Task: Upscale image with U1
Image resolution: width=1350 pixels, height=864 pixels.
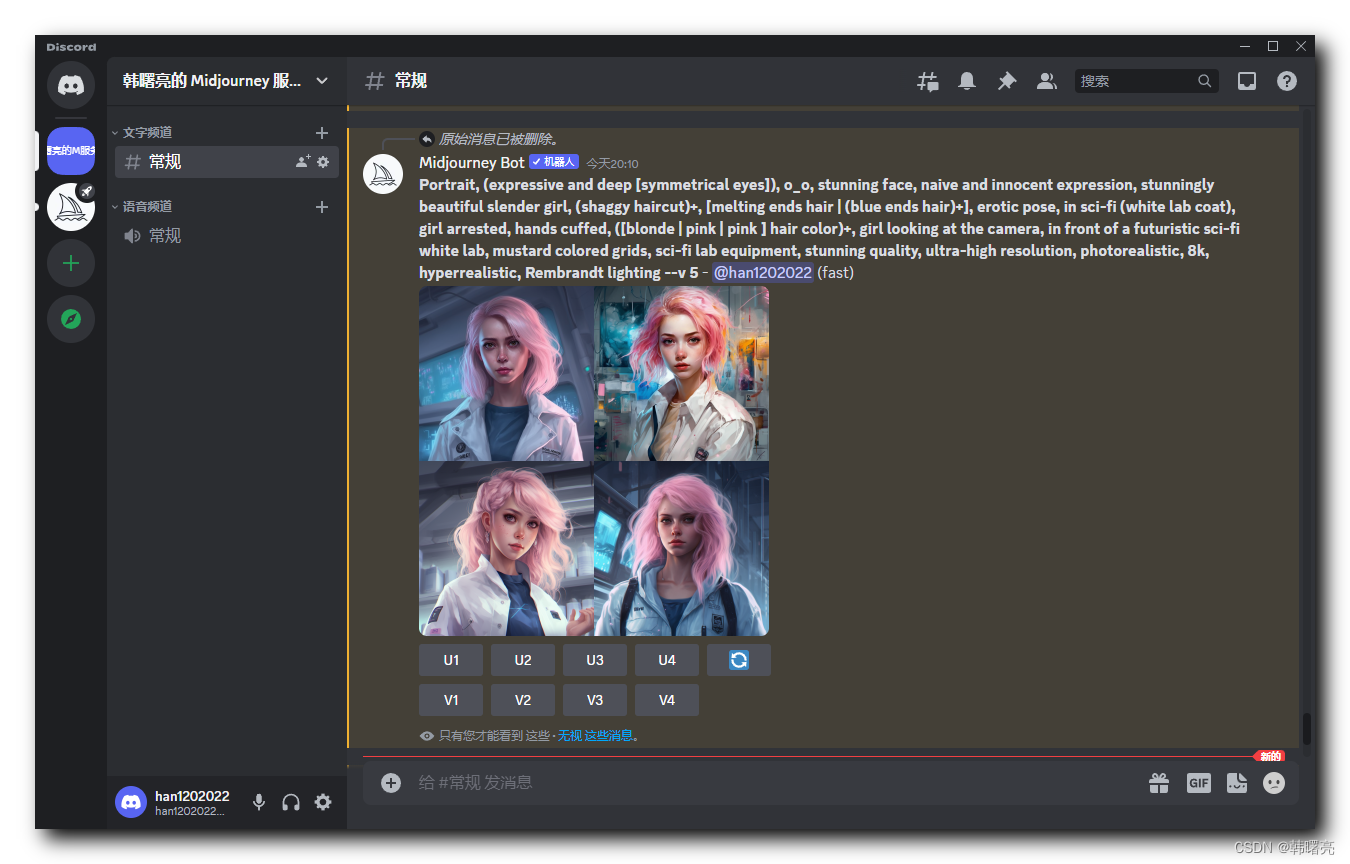Action: coord(451,660)
